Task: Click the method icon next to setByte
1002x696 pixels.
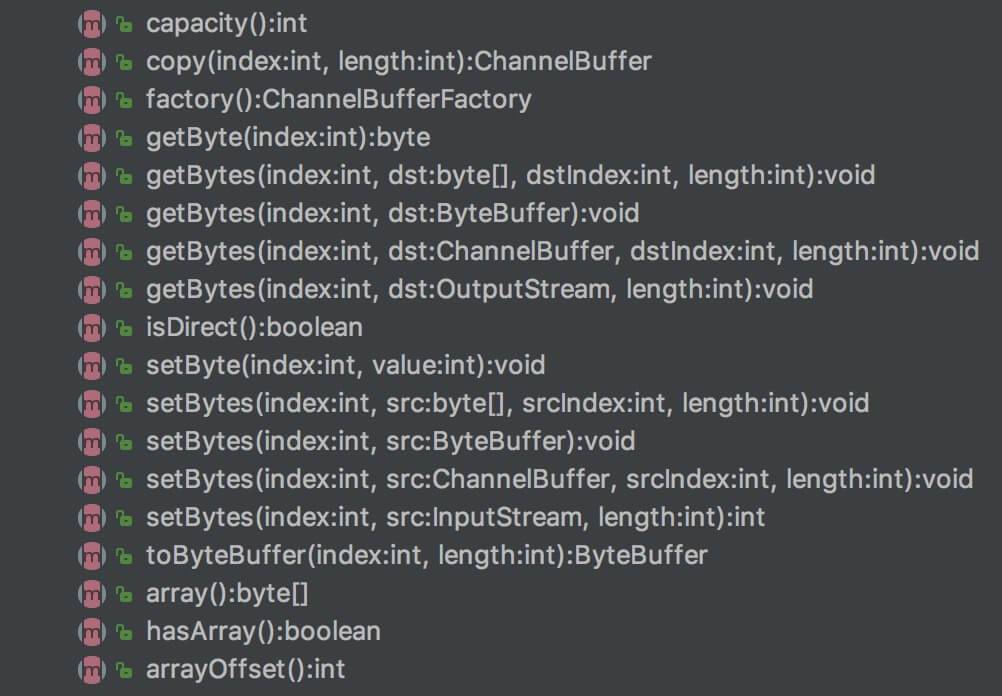Action: (91, 365)
